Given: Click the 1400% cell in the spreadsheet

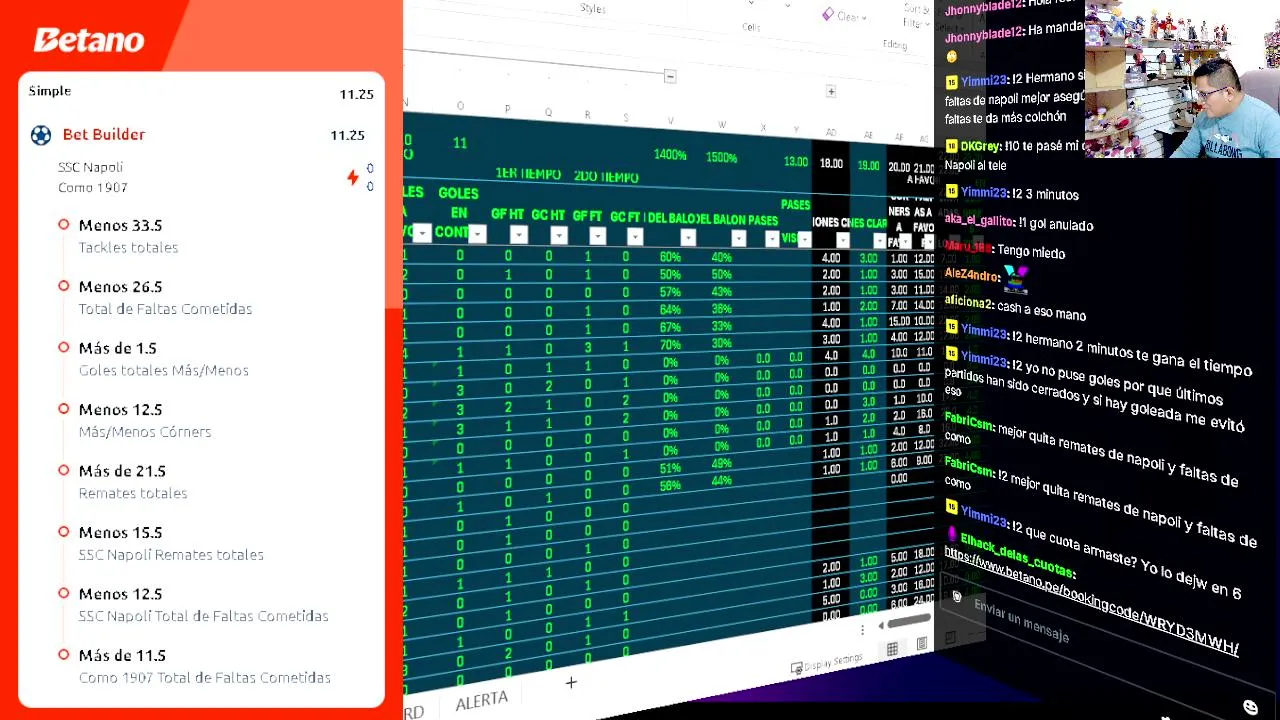Looking at the screenshot, I should (x=670, y=155).
